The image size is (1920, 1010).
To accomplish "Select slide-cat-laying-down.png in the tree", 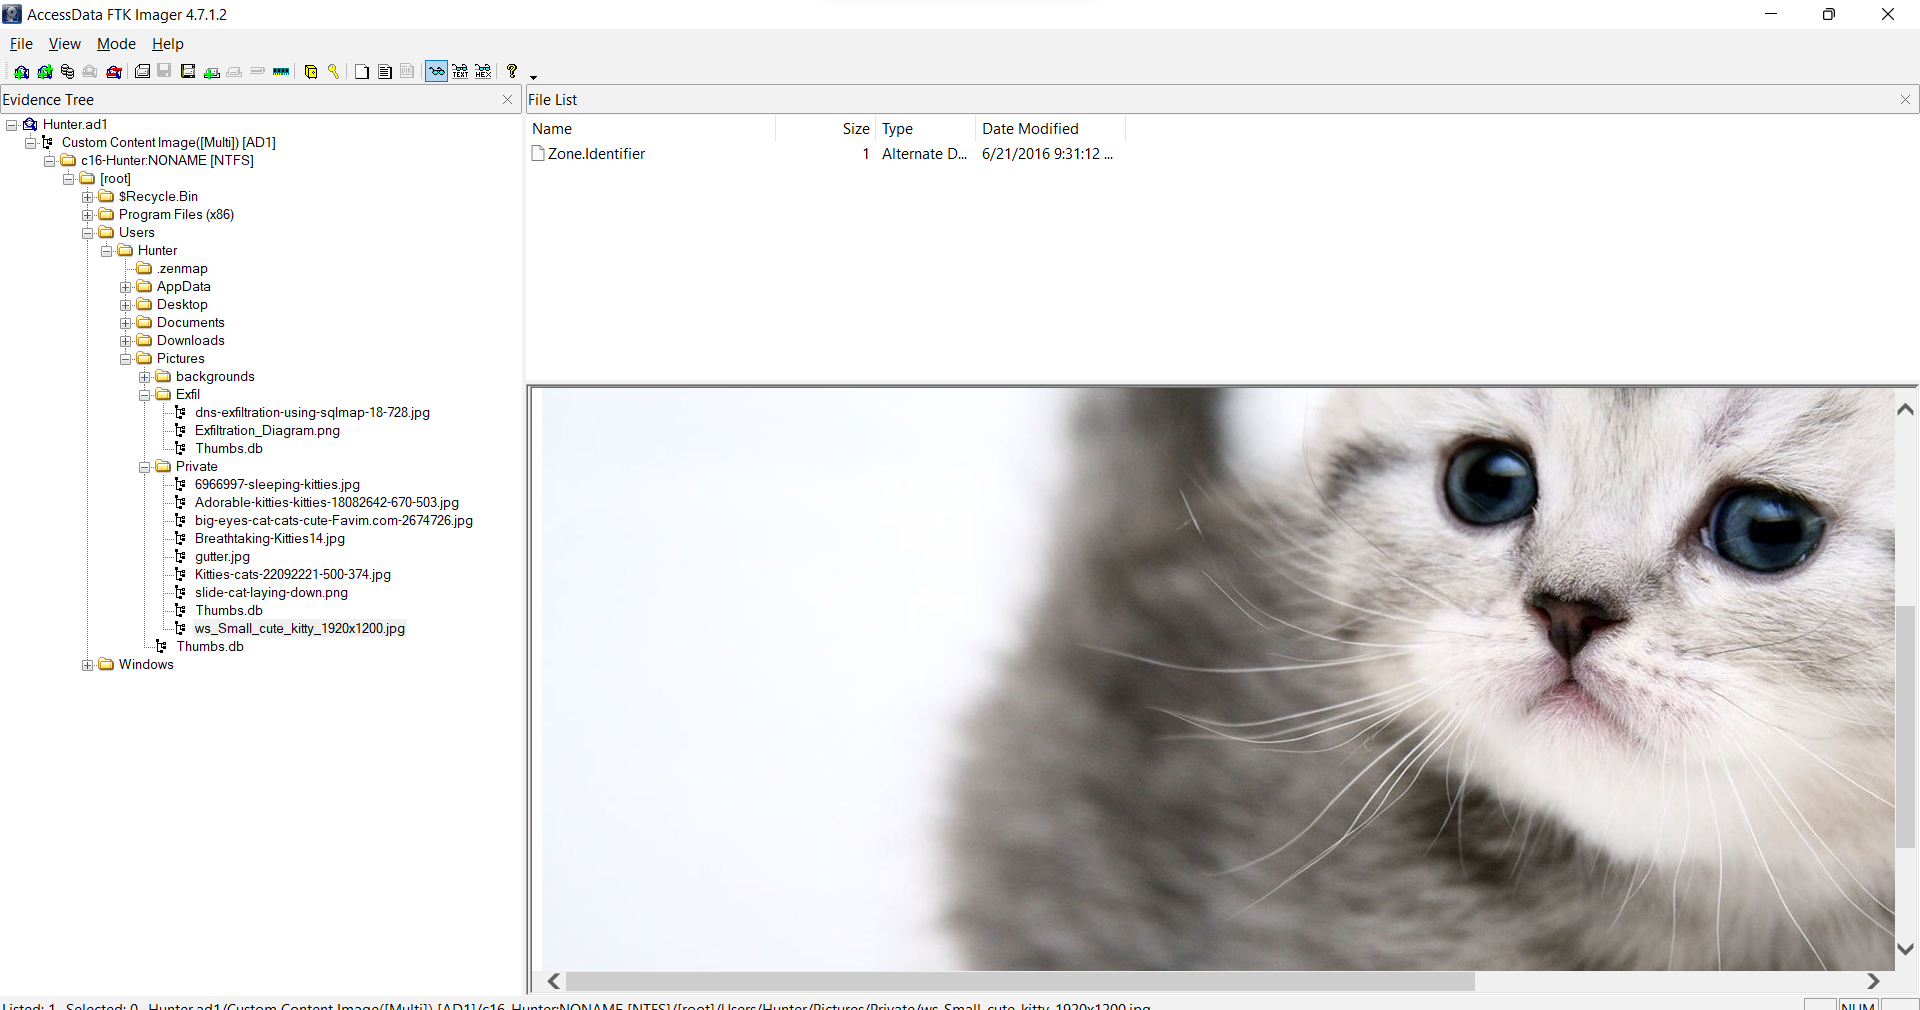I will pos(271,593).
